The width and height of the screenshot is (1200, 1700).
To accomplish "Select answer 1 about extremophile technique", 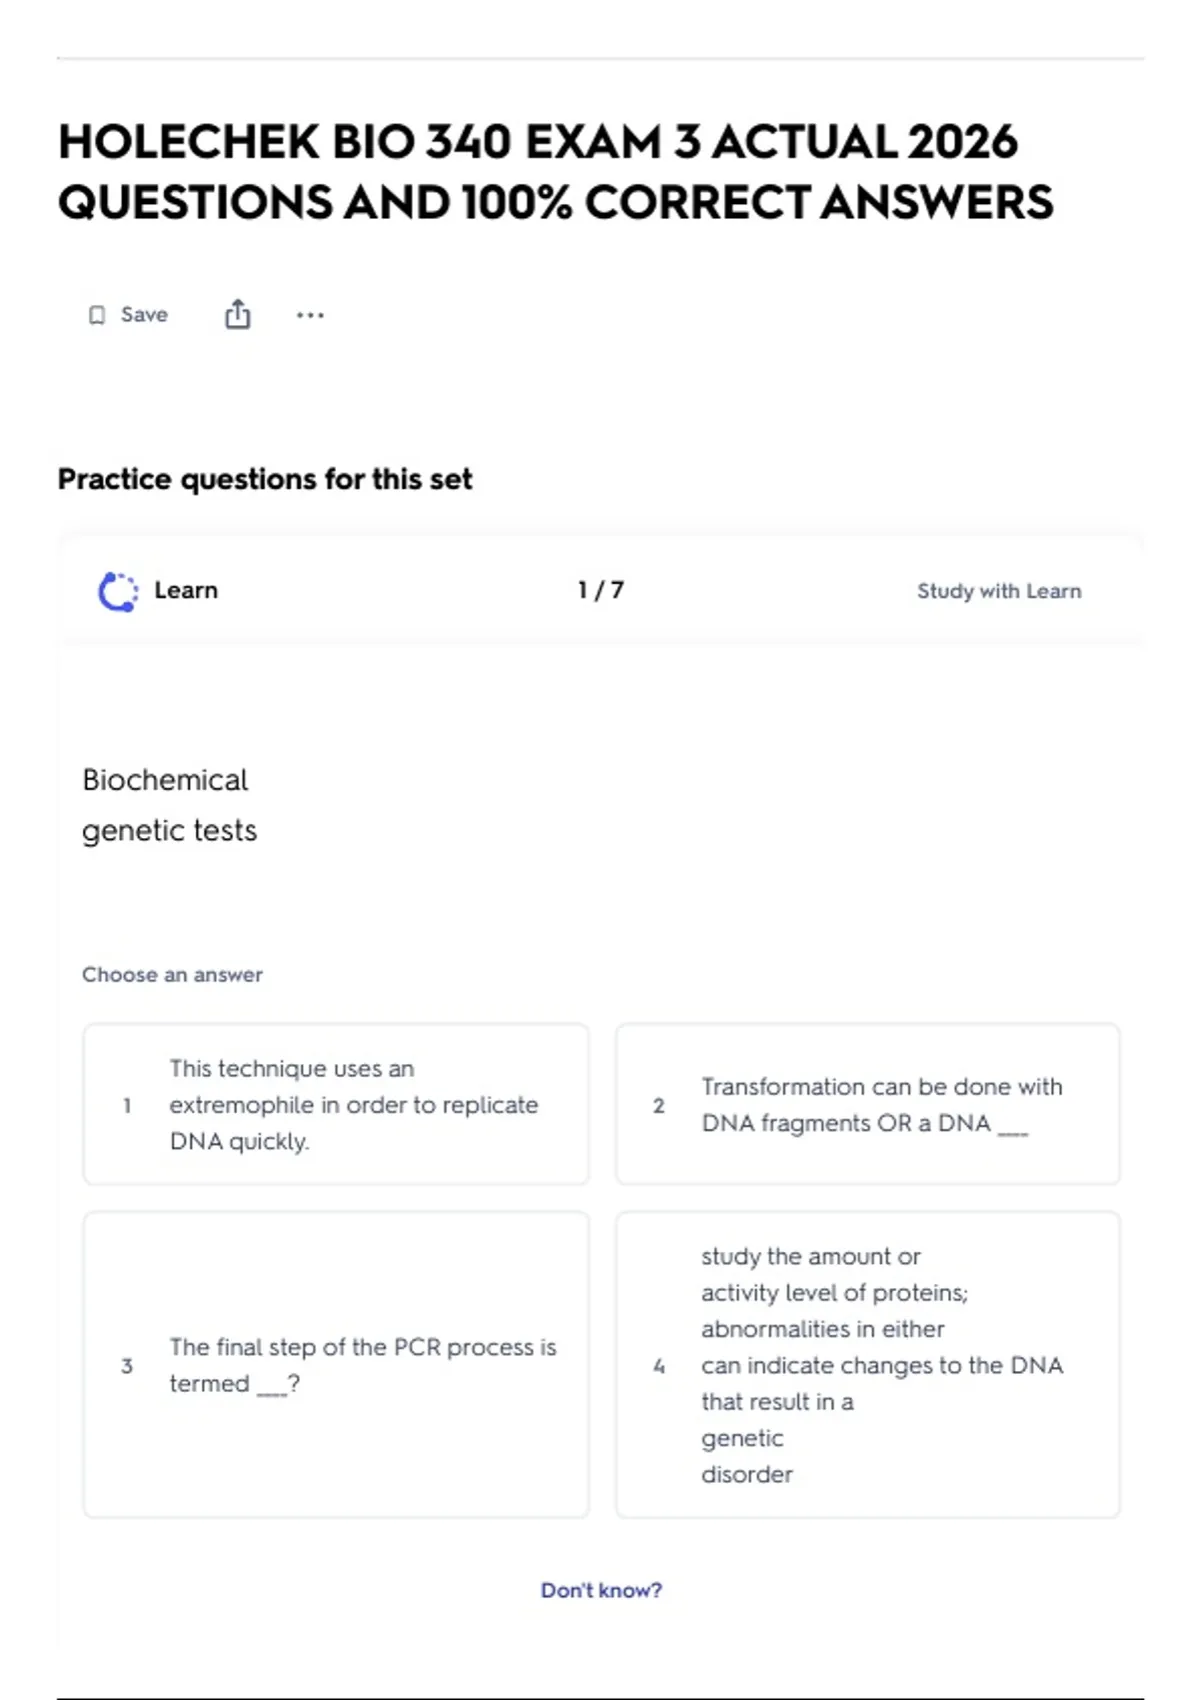I will (x=336, y=1104).
